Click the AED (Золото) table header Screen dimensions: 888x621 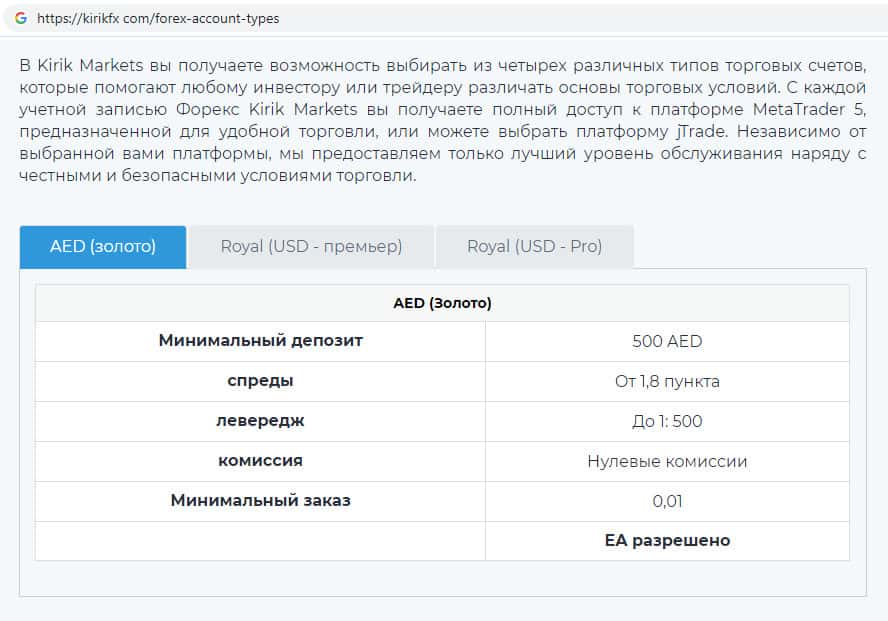click(442, 303)
